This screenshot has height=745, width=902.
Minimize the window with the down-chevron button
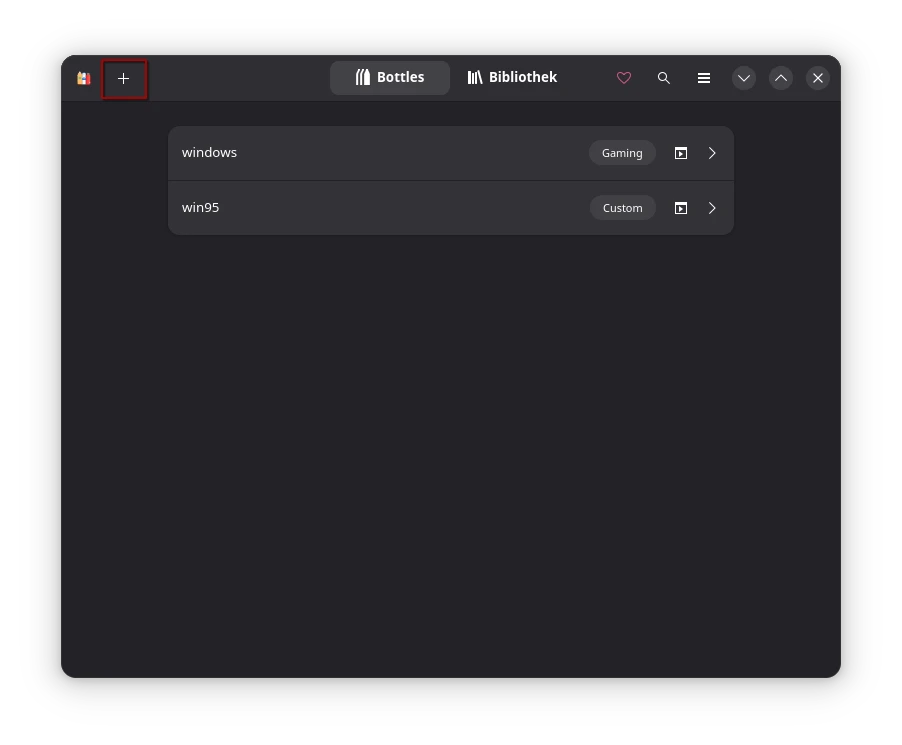pyautogui.click(x=744, y=78)
